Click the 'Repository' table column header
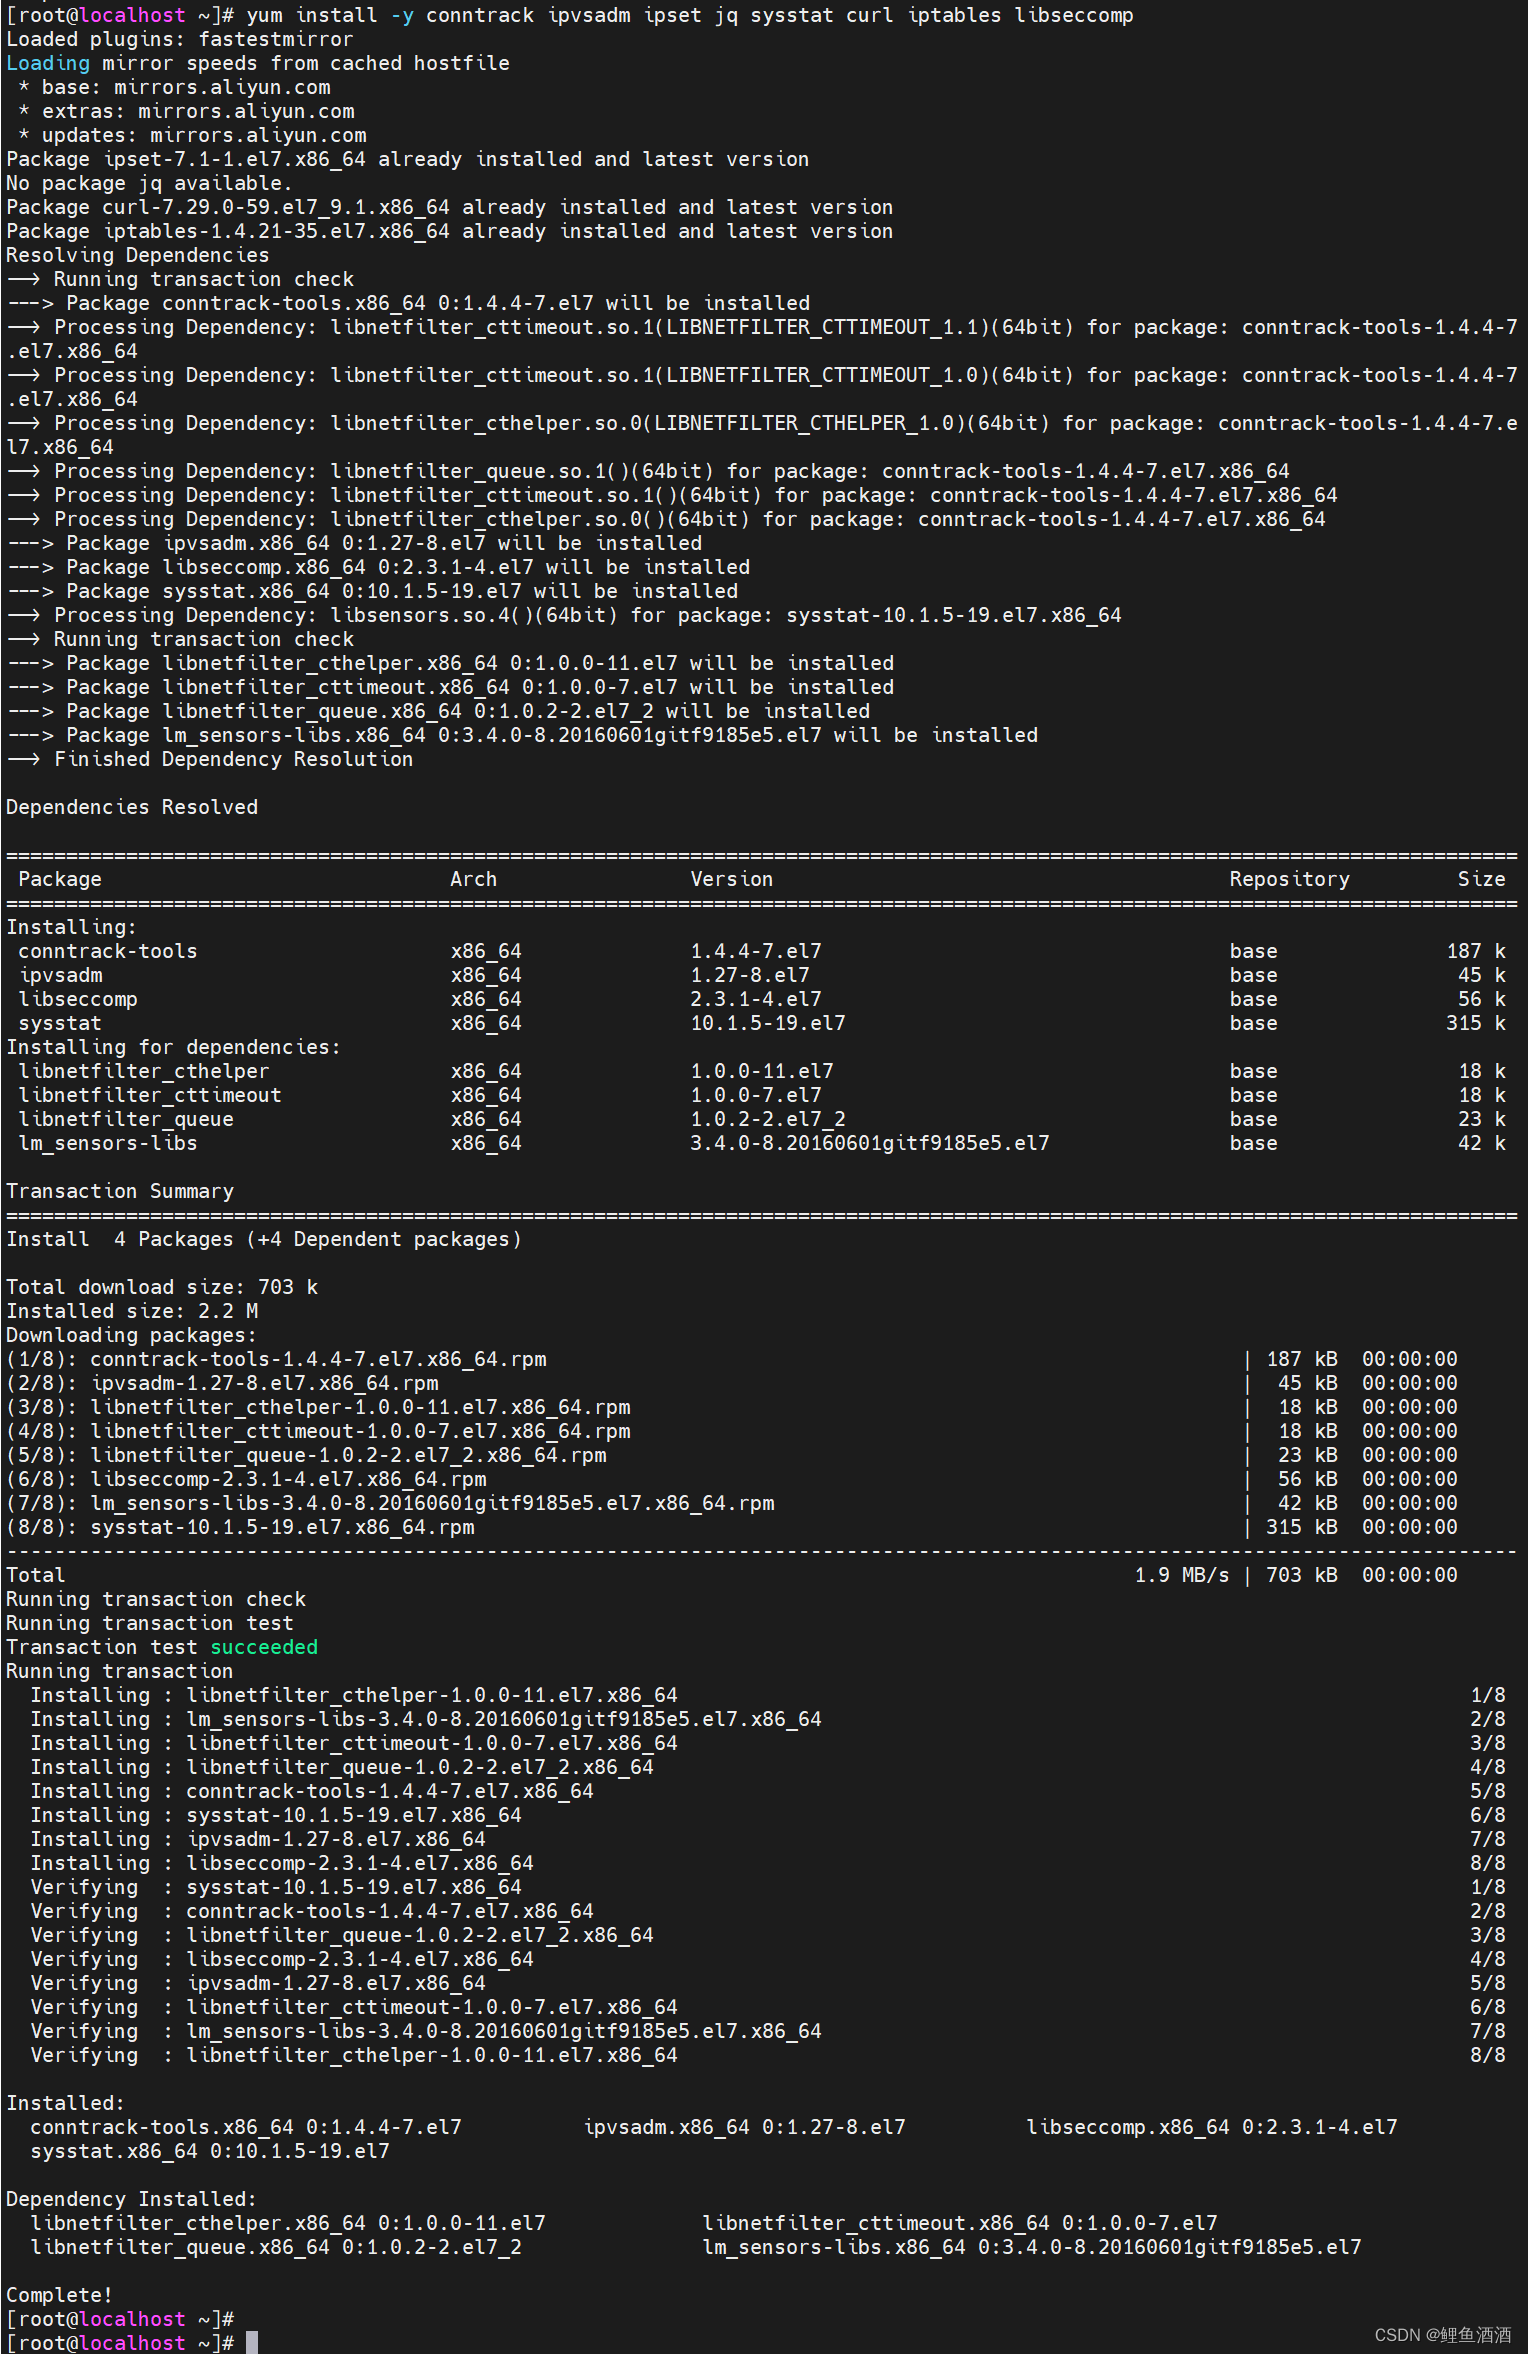 [1290, 879]
